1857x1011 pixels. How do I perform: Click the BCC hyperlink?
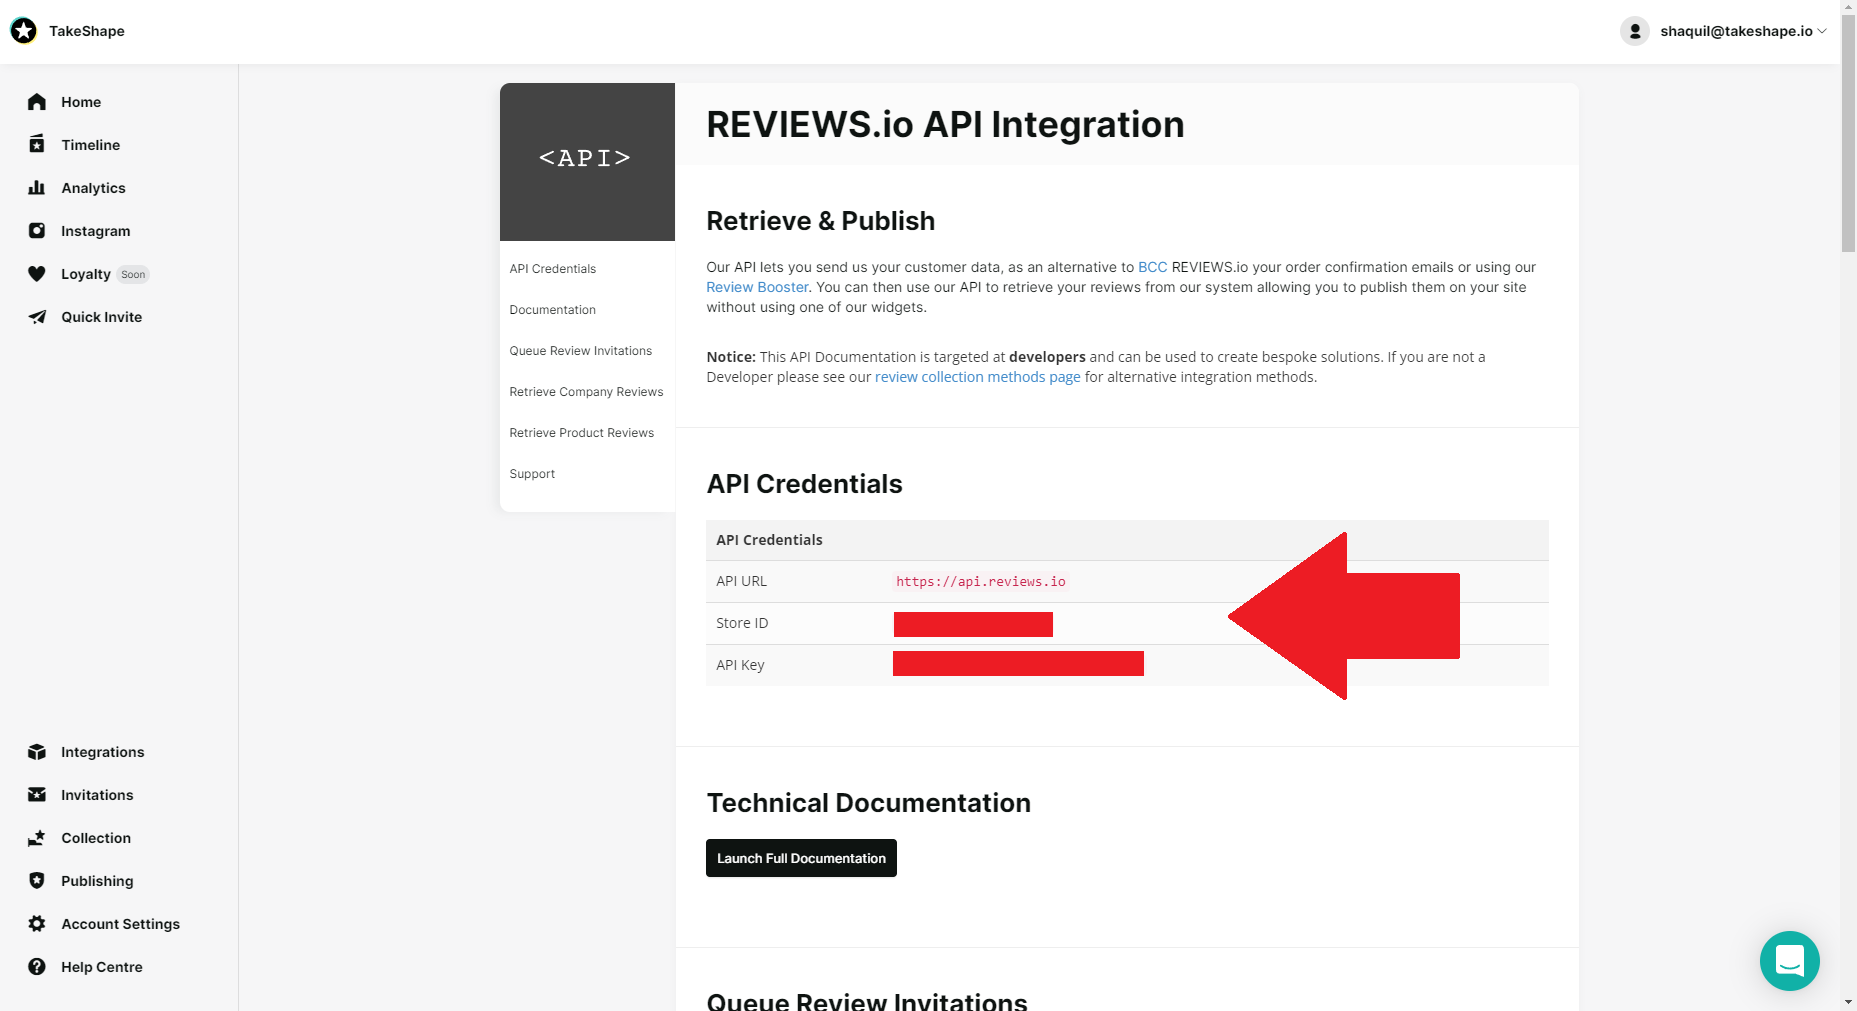coord(1152,267)
